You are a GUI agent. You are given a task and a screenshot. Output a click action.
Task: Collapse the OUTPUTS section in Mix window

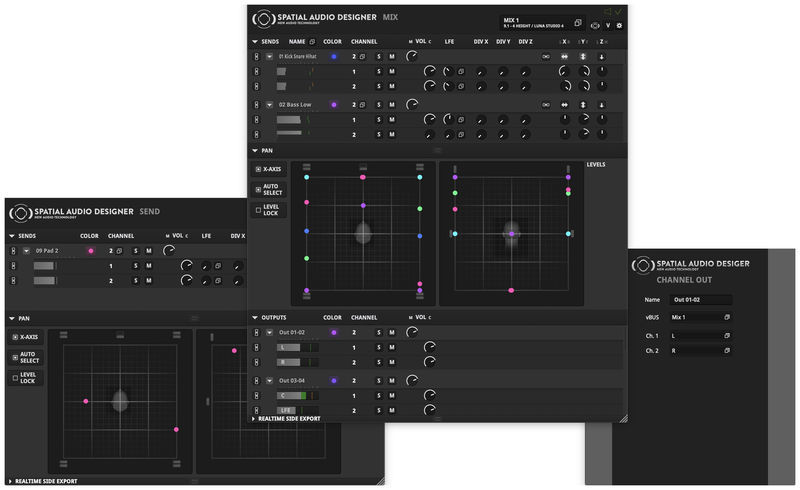[255, 317]
